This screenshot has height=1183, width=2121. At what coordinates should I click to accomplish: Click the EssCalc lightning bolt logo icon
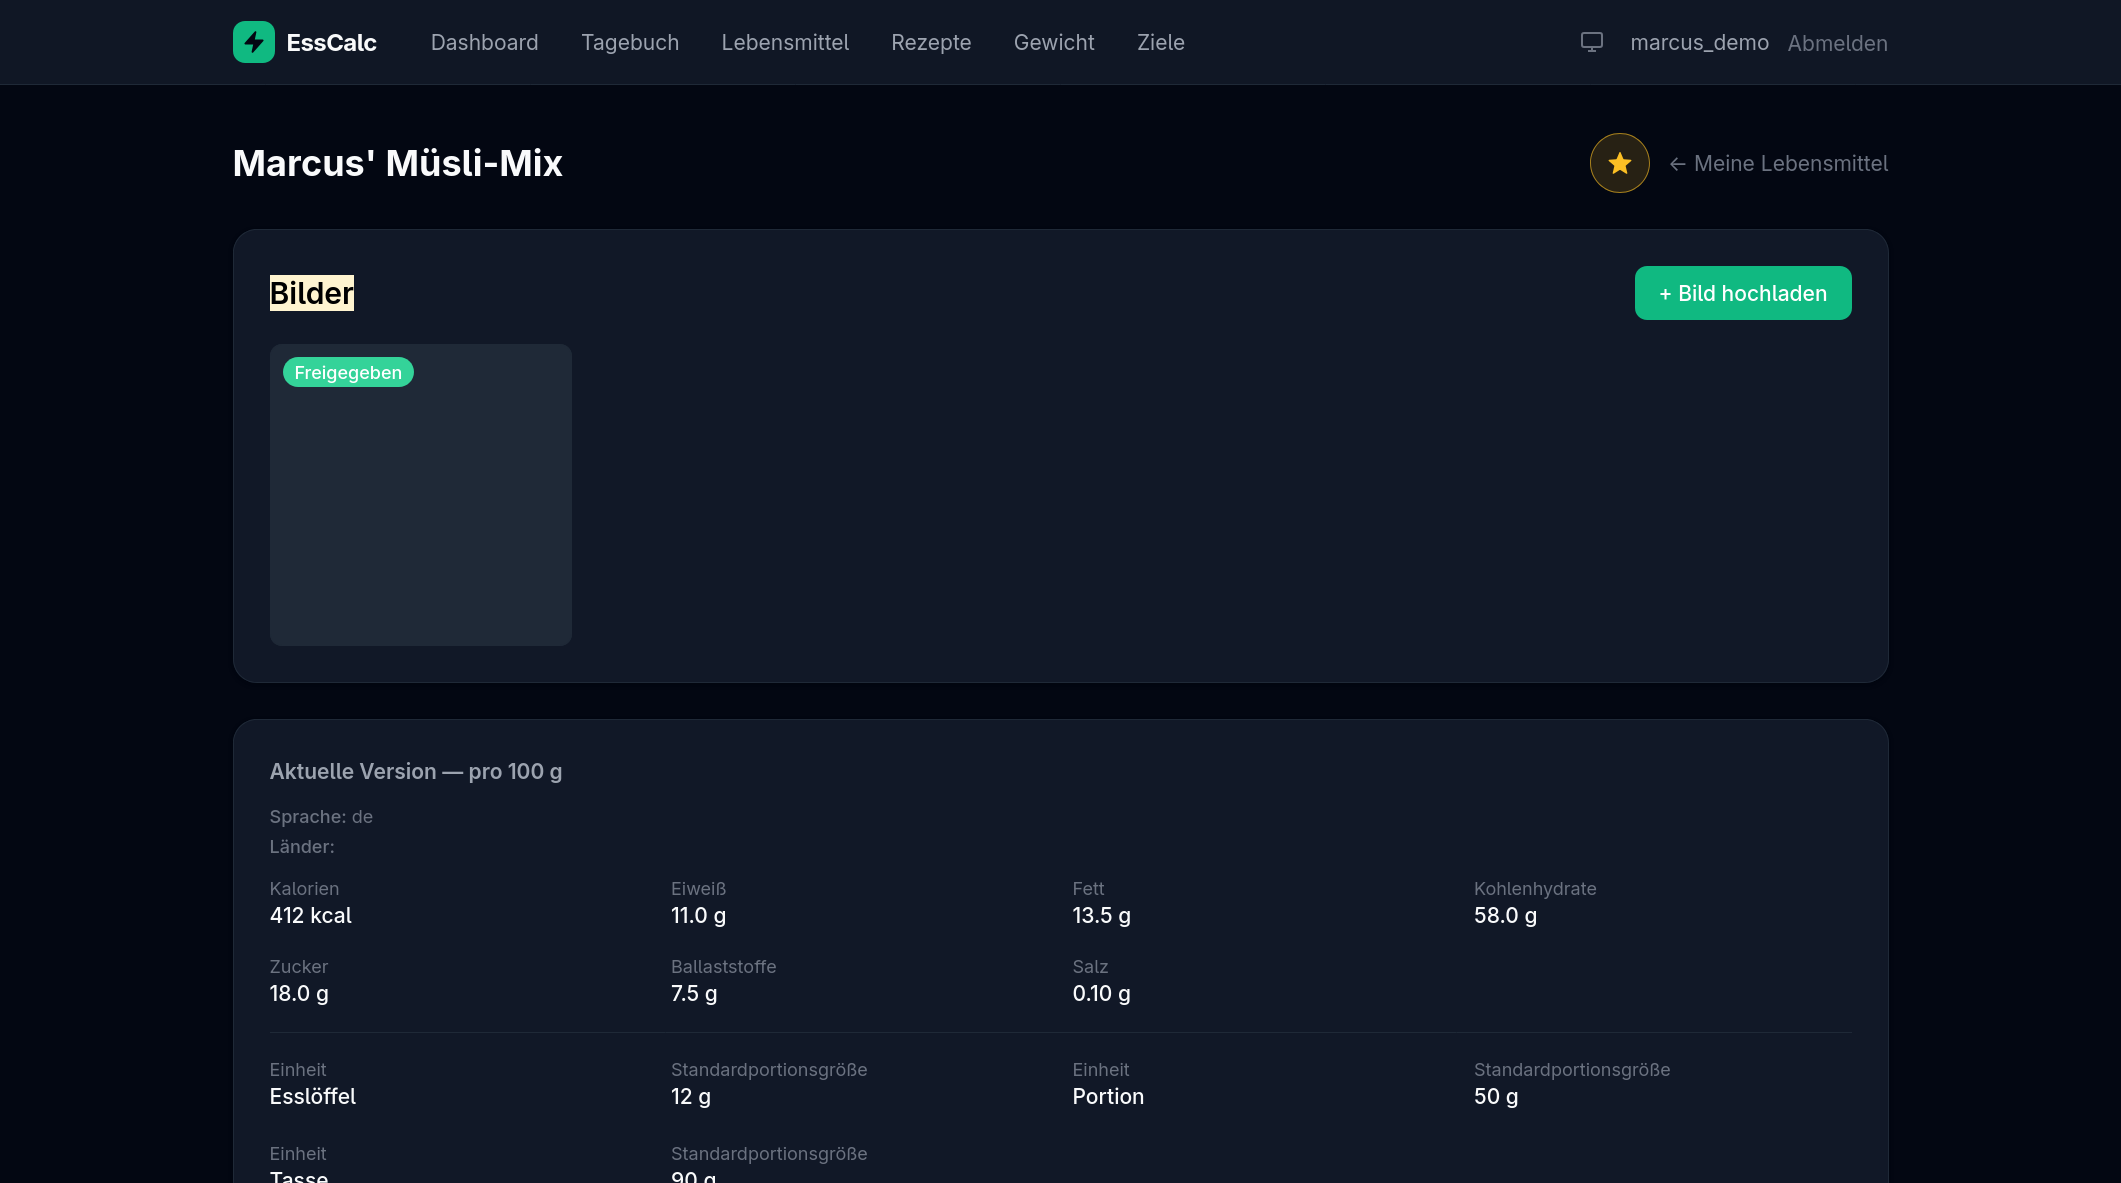[254, 42]
